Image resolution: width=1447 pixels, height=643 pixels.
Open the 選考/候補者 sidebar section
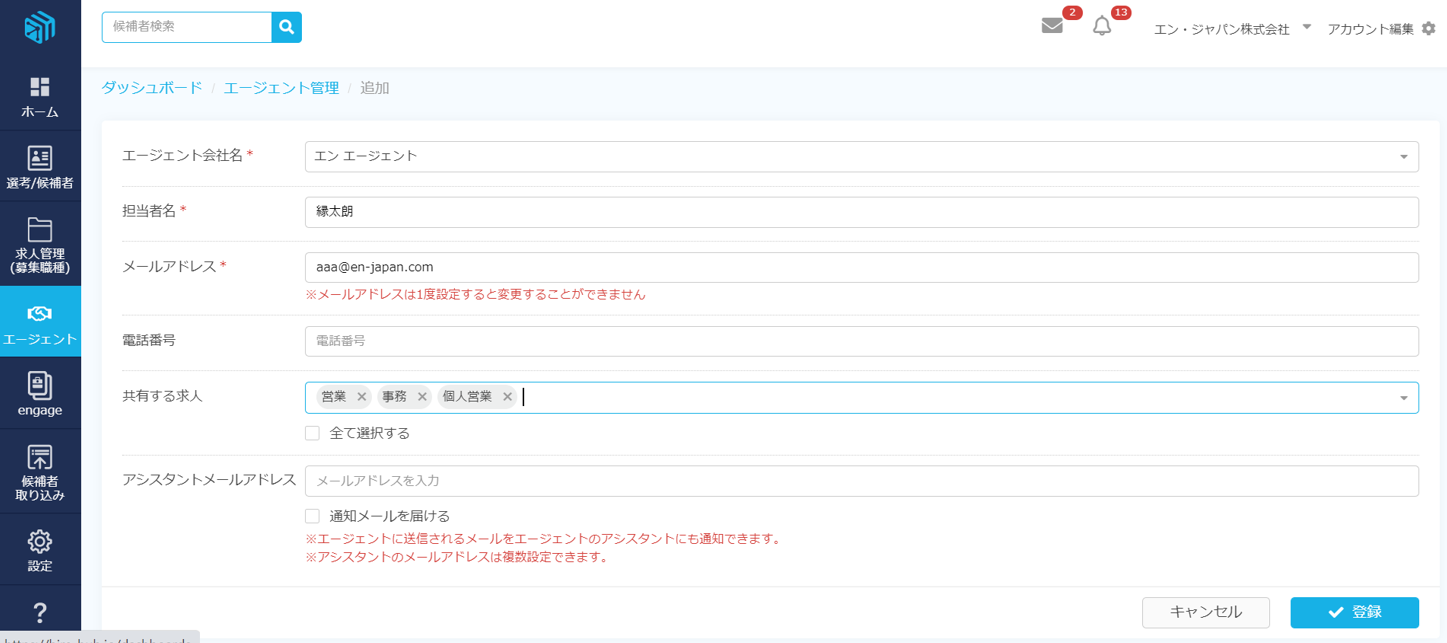pyautogui.click(x=40, y=167)
